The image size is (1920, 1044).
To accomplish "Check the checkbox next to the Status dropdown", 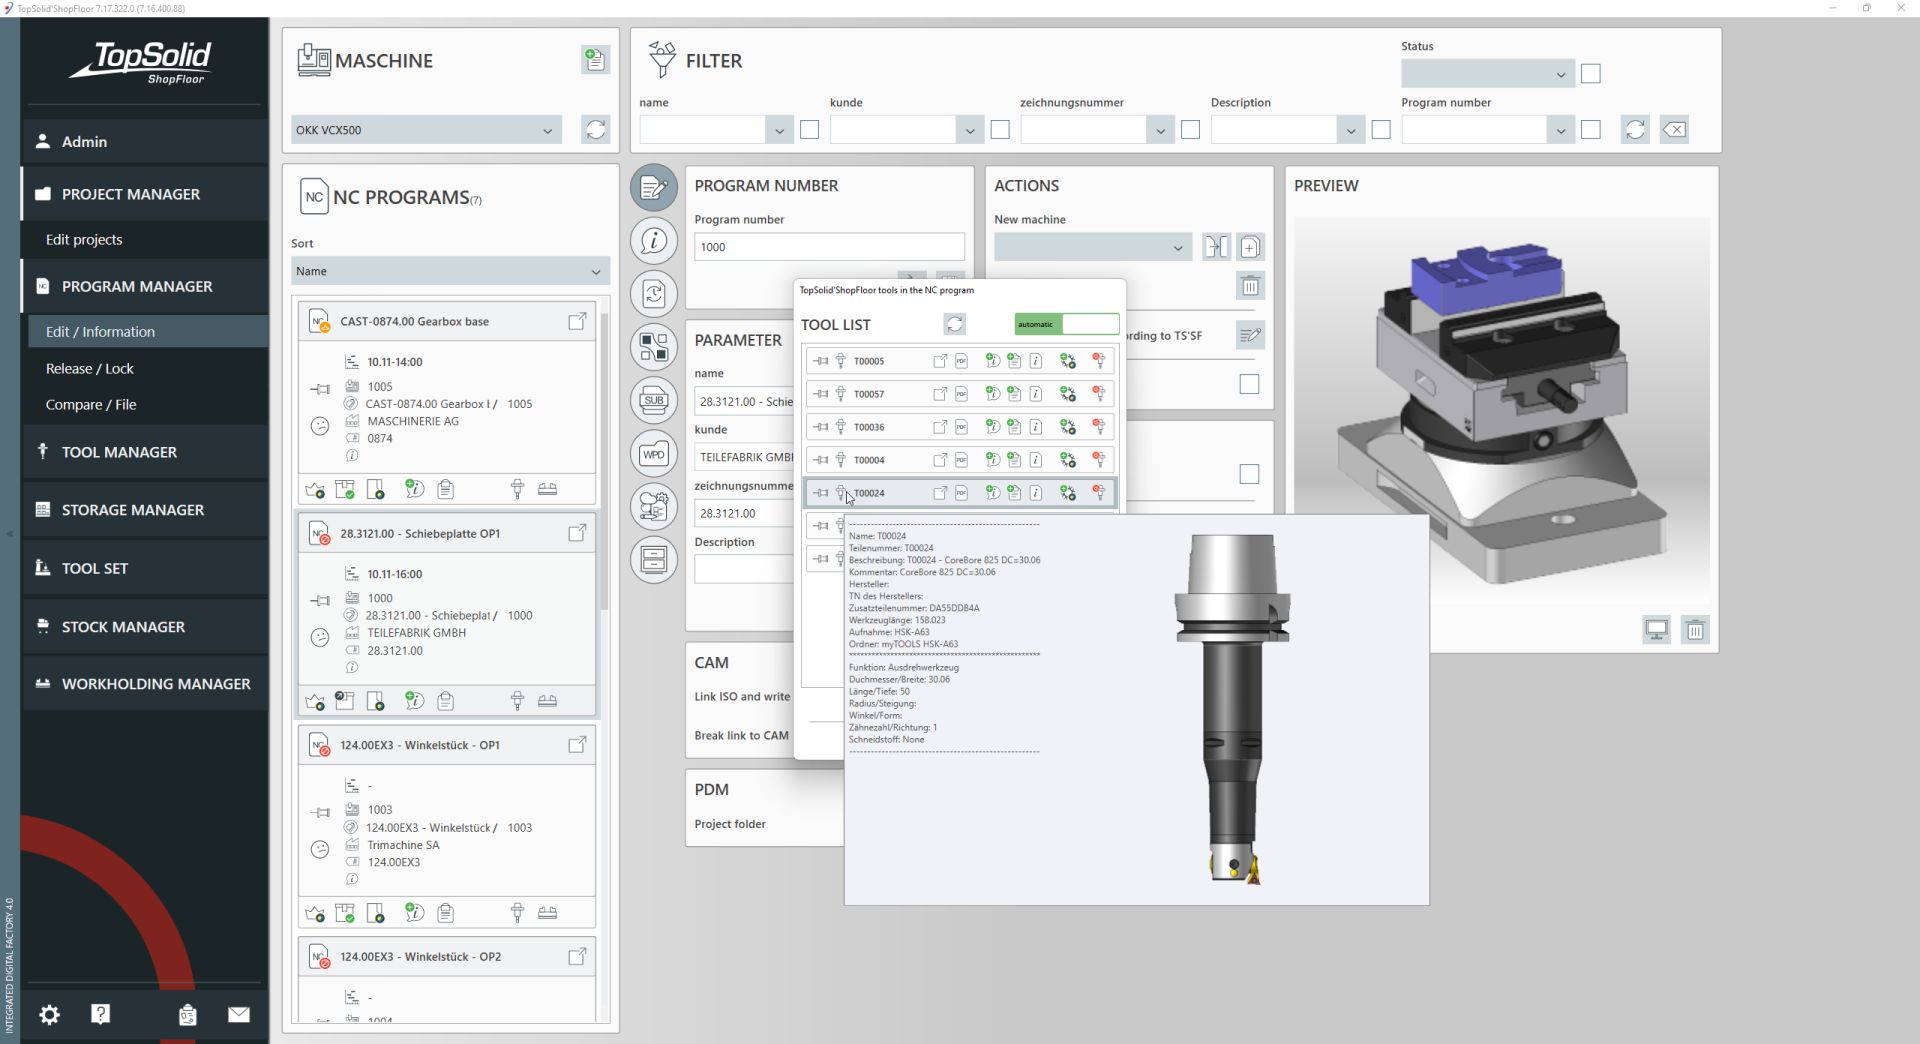I will [1591, 73].
